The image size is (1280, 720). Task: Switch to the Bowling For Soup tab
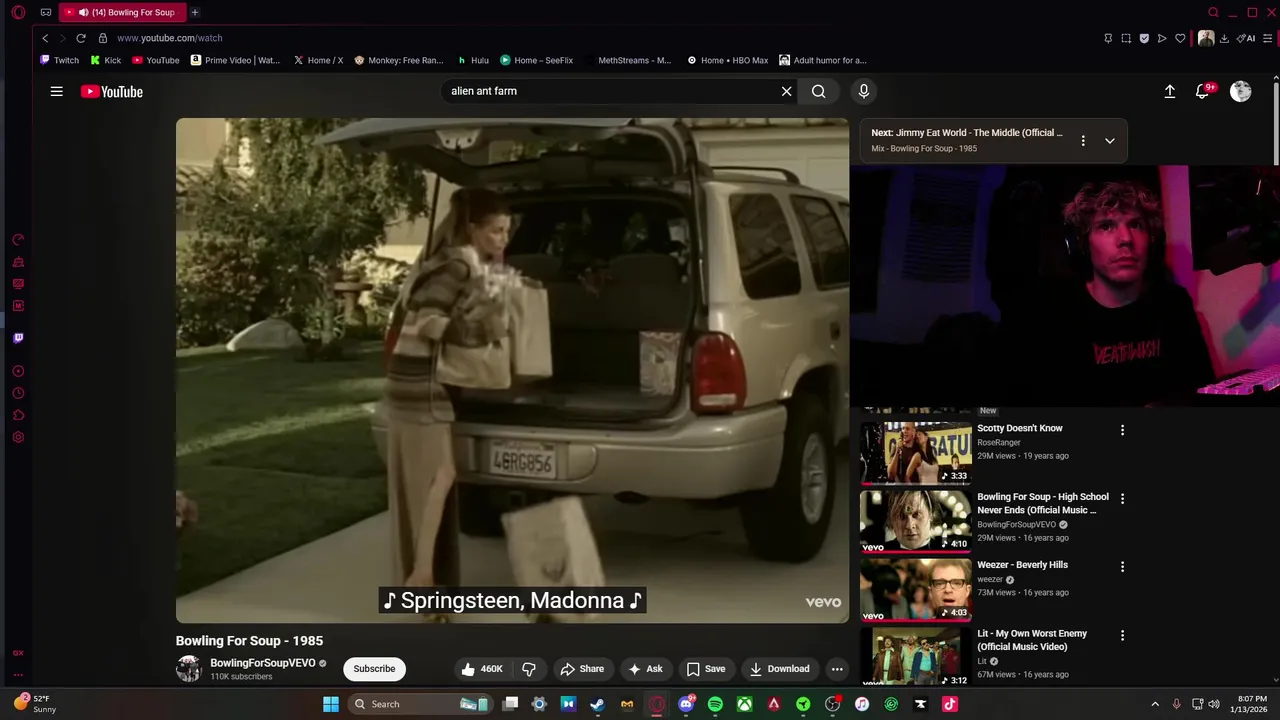[122, 12]
